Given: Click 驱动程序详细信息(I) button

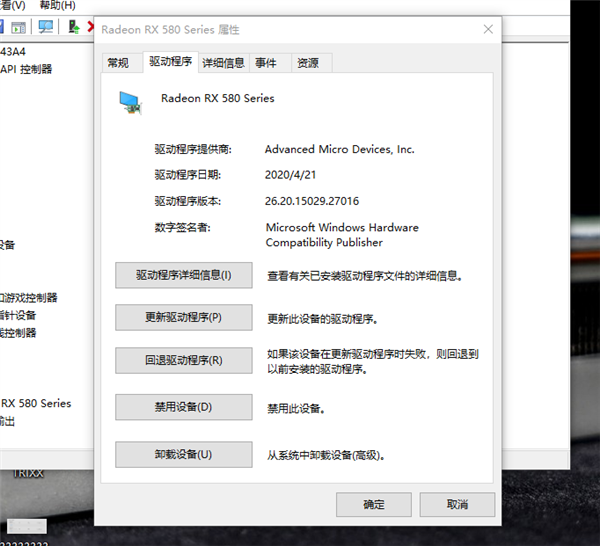Looking at the screenshot, I should 184,275.
